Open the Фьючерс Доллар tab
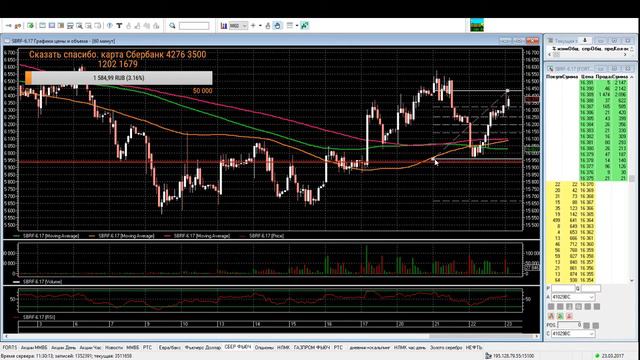 coord(202,348)
